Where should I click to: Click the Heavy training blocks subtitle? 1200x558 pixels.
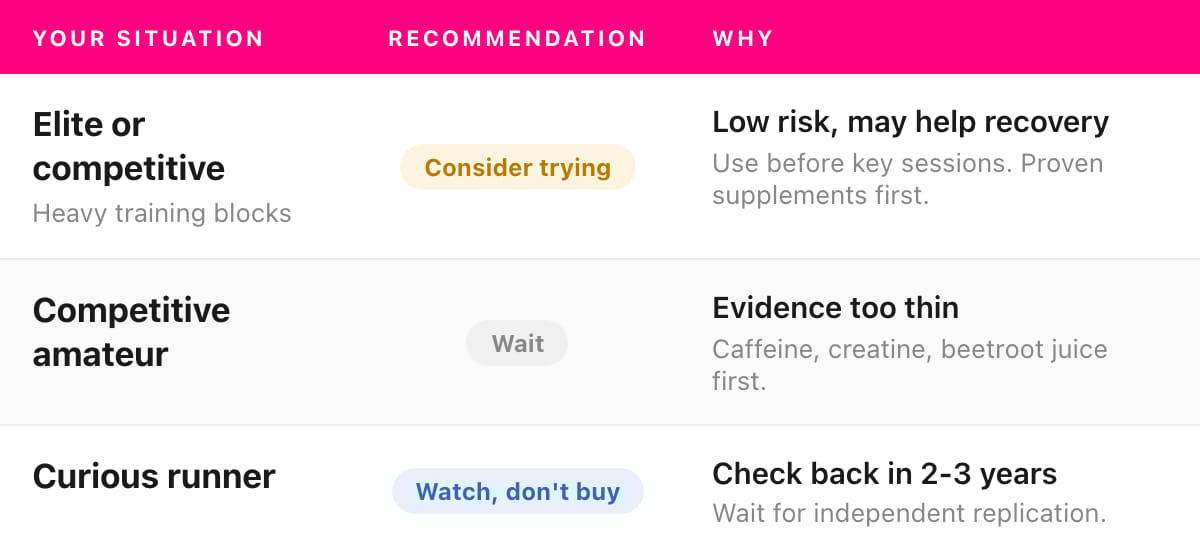pos(162,213)
